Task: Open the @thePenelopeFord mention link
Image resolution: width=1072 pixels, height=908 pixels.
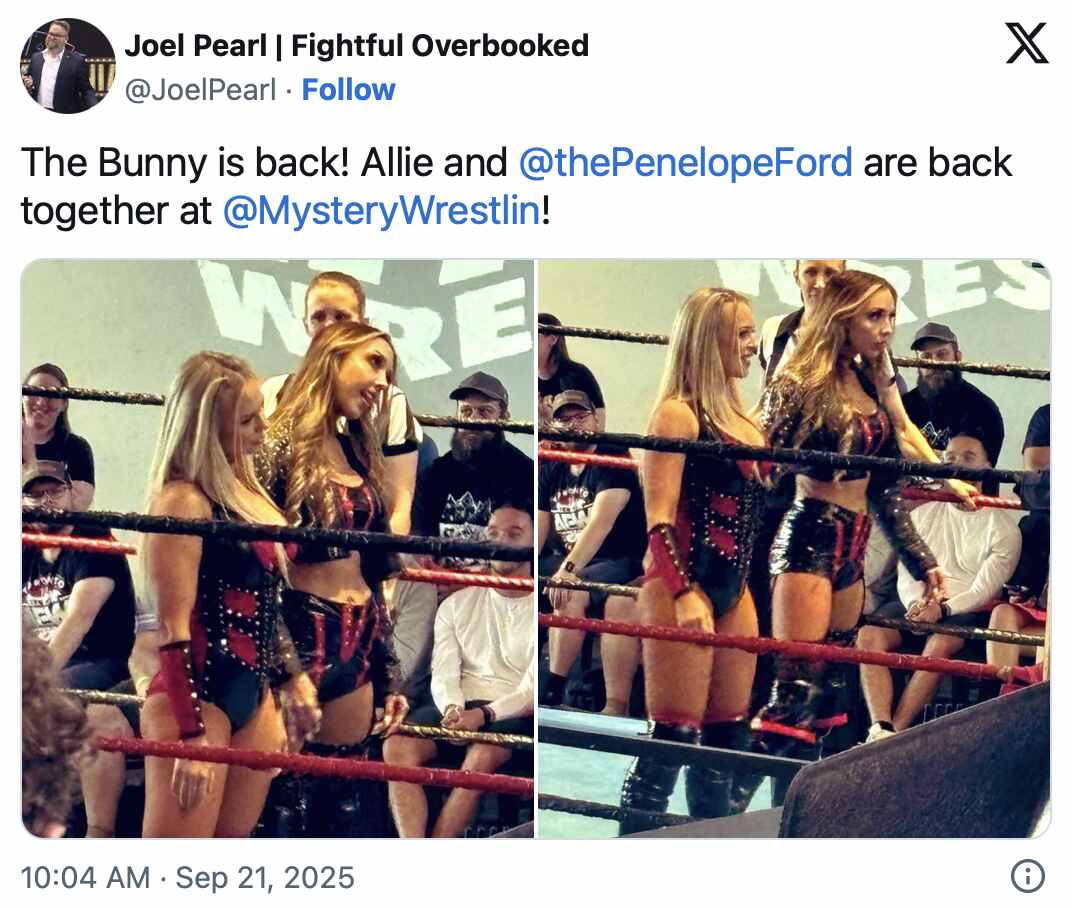Action: click(686, 163)
